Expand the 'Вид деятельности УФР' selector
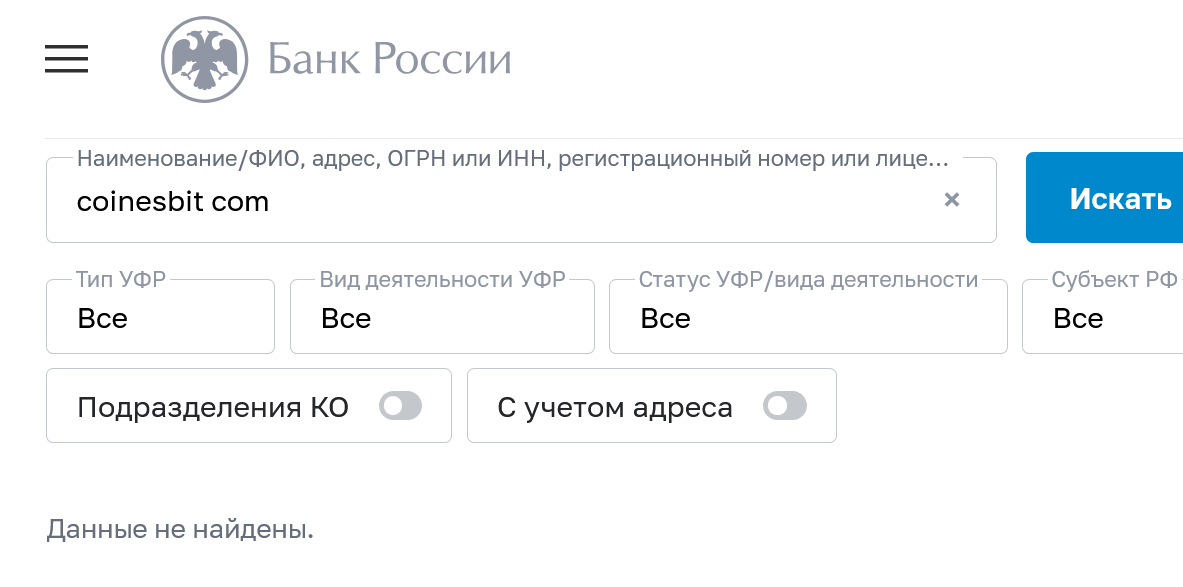 point(441,317)
